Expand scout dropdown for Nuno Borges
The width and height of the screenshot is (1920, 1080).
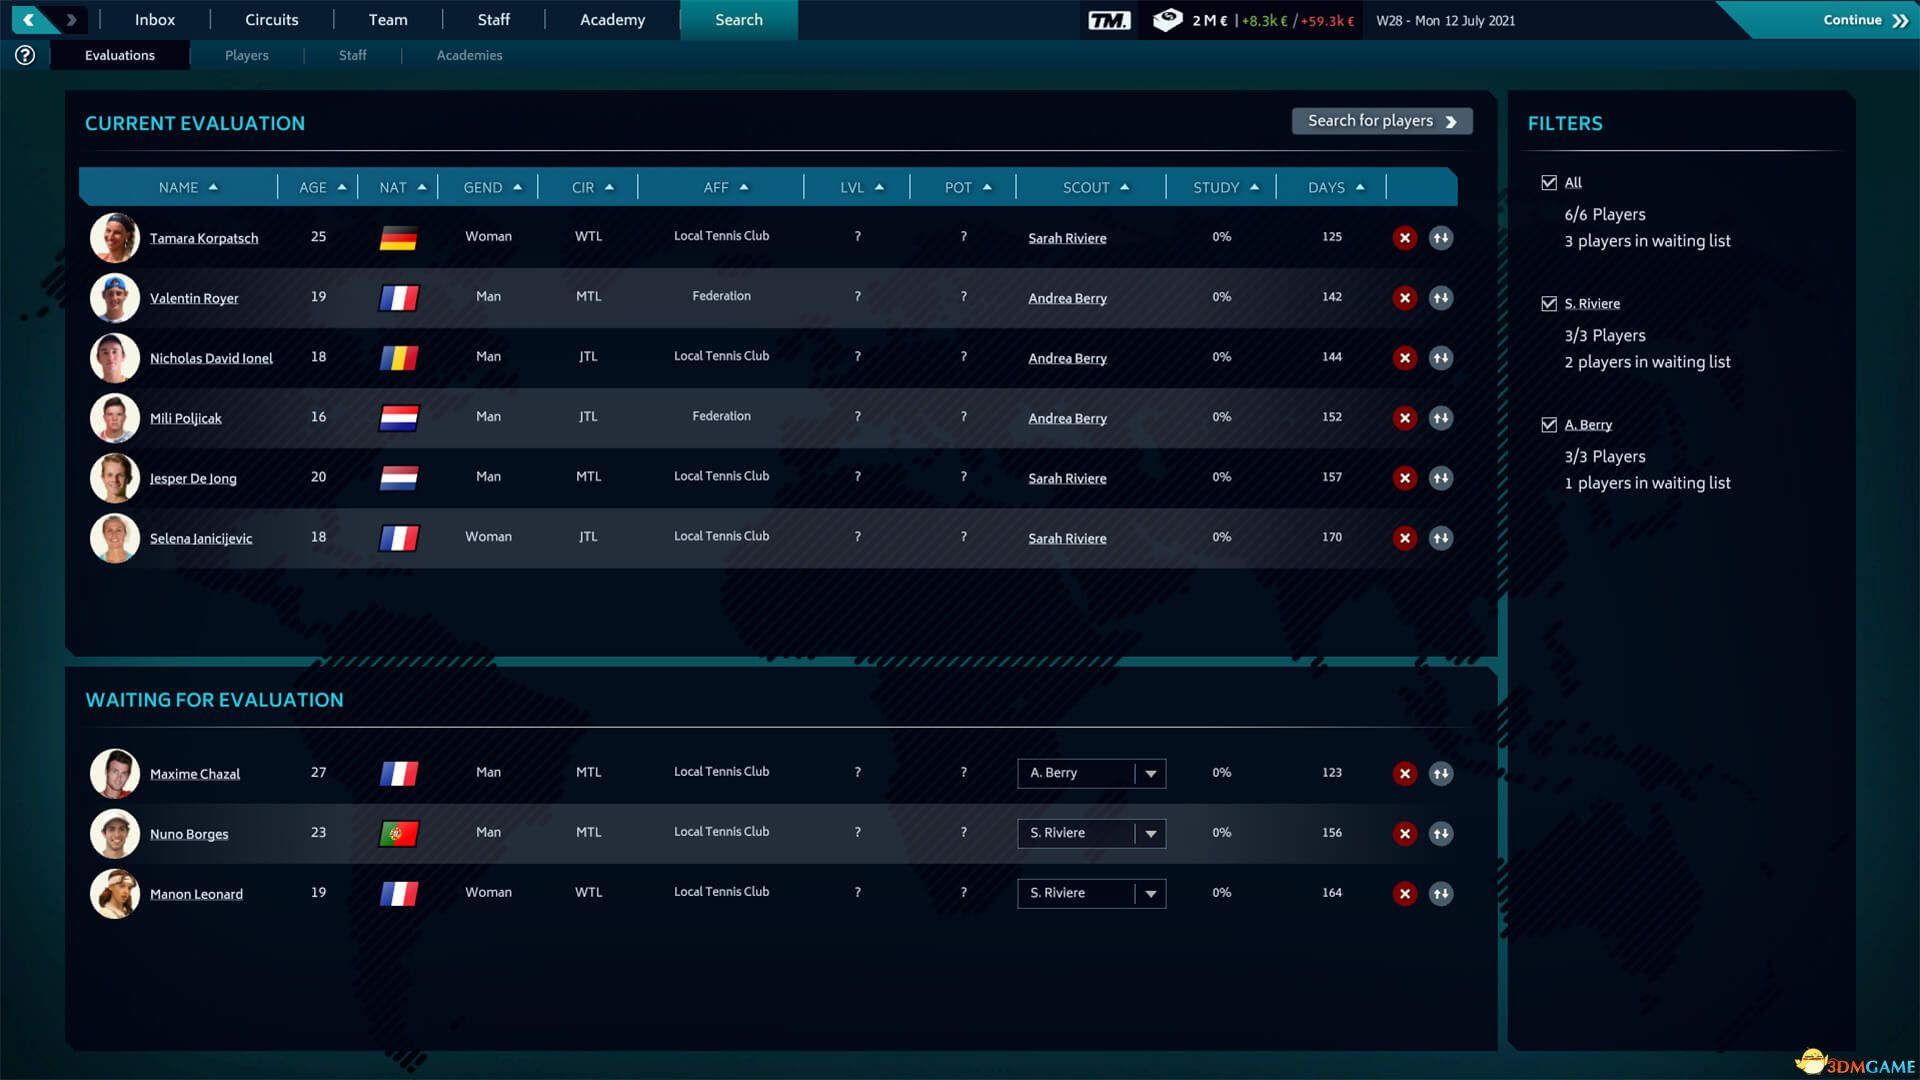coord(1151,834)
